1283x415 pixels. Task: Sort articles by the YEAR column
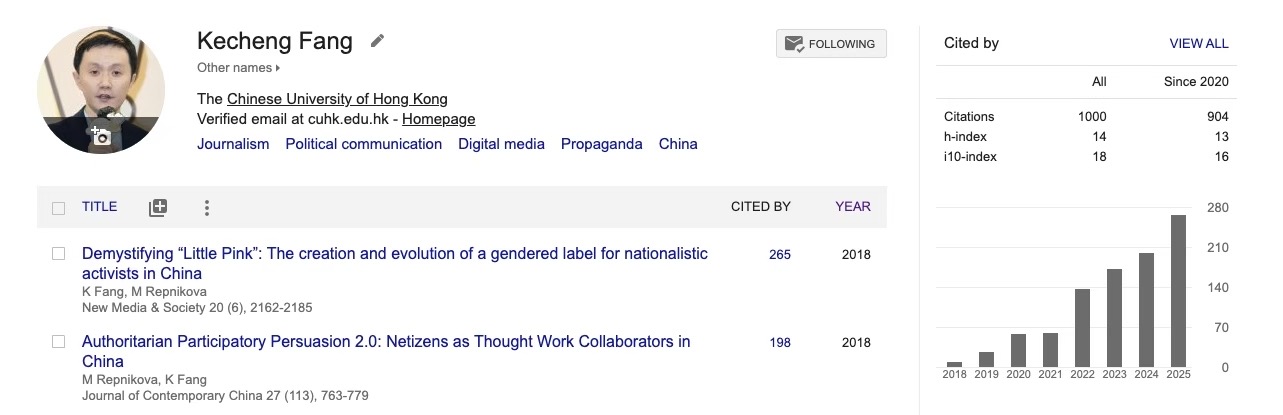tap(852, 207)
